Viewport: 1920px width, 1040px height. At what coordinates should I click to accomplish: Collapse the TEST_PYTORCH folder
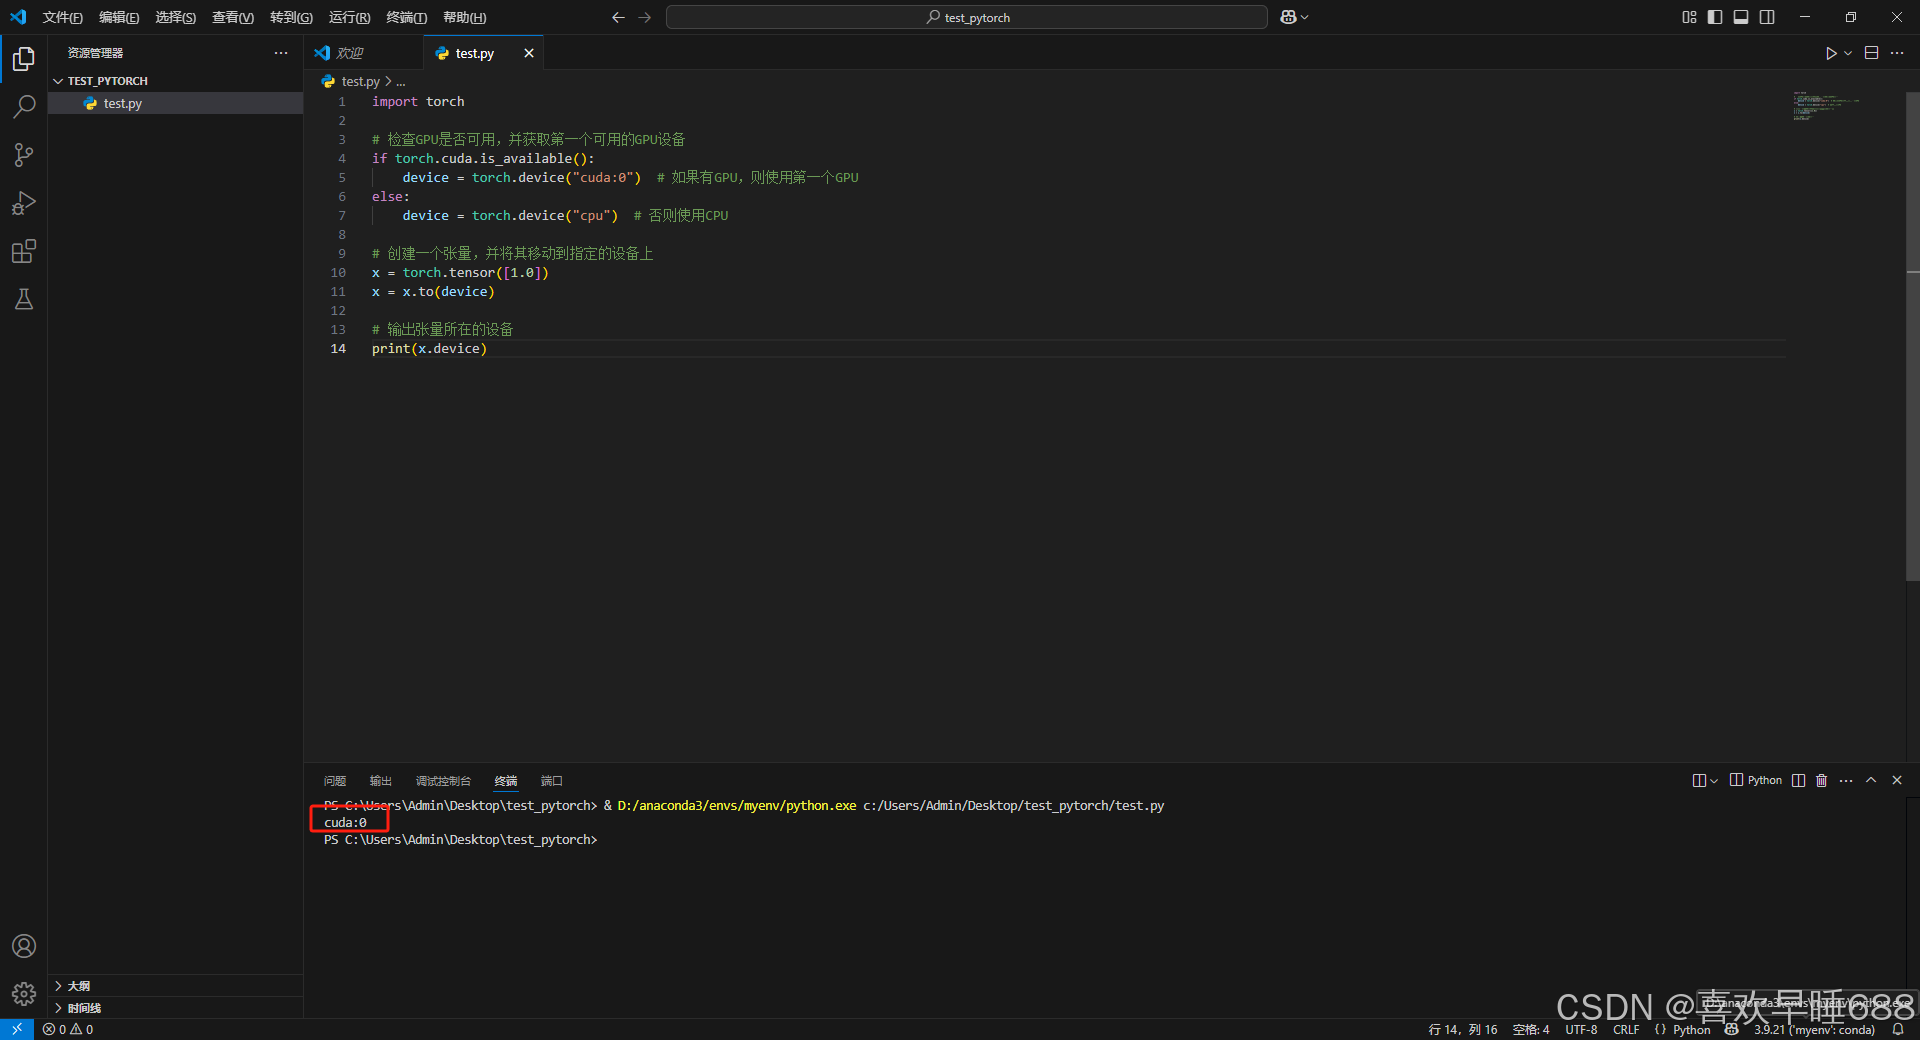(58, 80)
